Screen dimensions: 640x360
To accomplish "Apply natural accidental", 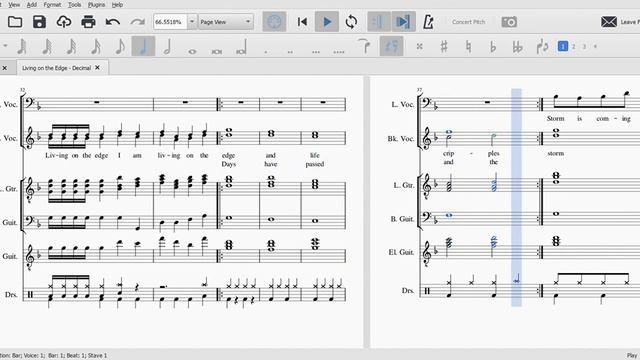I will [x=468, y=47].
